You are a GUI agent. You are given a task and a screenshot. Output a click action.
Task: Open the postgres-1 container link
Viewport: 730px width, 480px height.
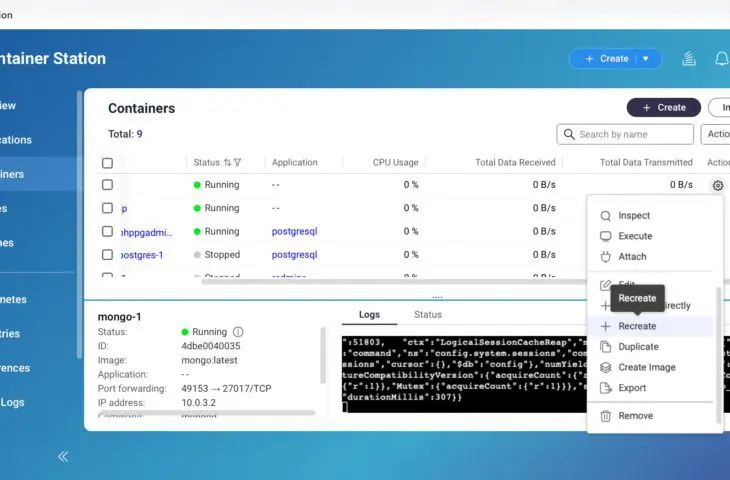[142, 255]
